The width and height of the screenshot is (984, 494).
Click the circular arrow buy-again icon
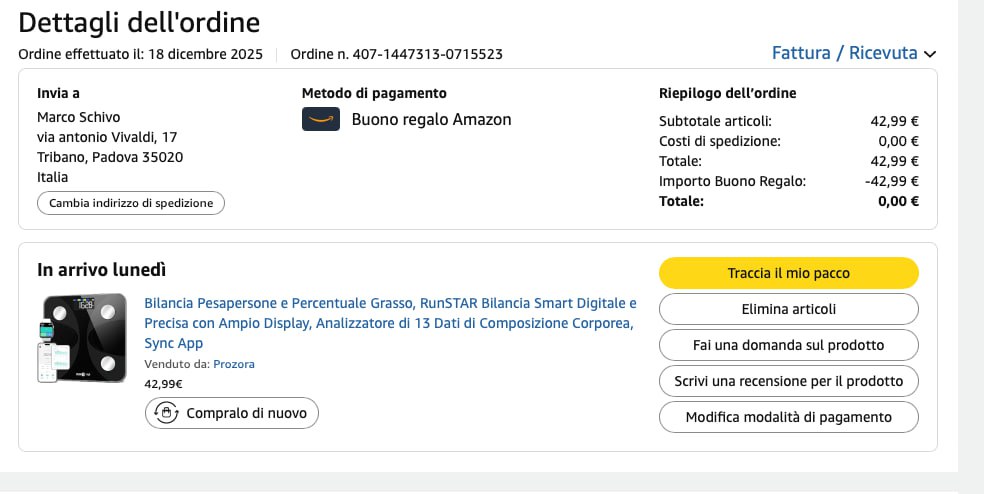[x=167, y=413]
